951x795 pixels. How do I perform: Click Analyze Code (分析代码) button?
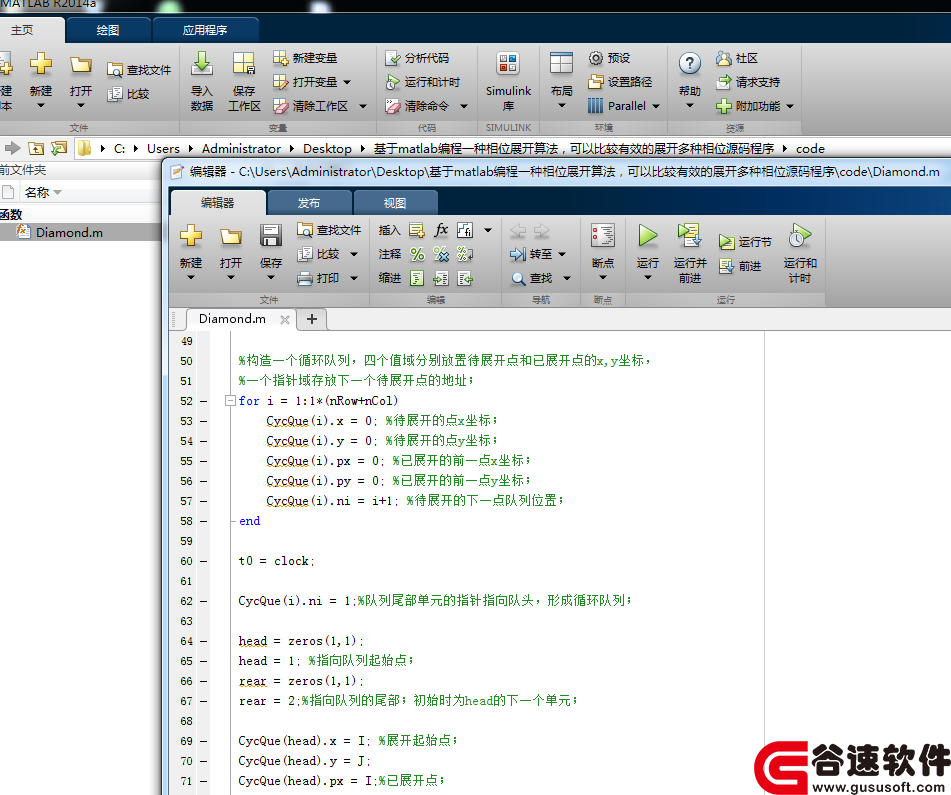point(417,58)
